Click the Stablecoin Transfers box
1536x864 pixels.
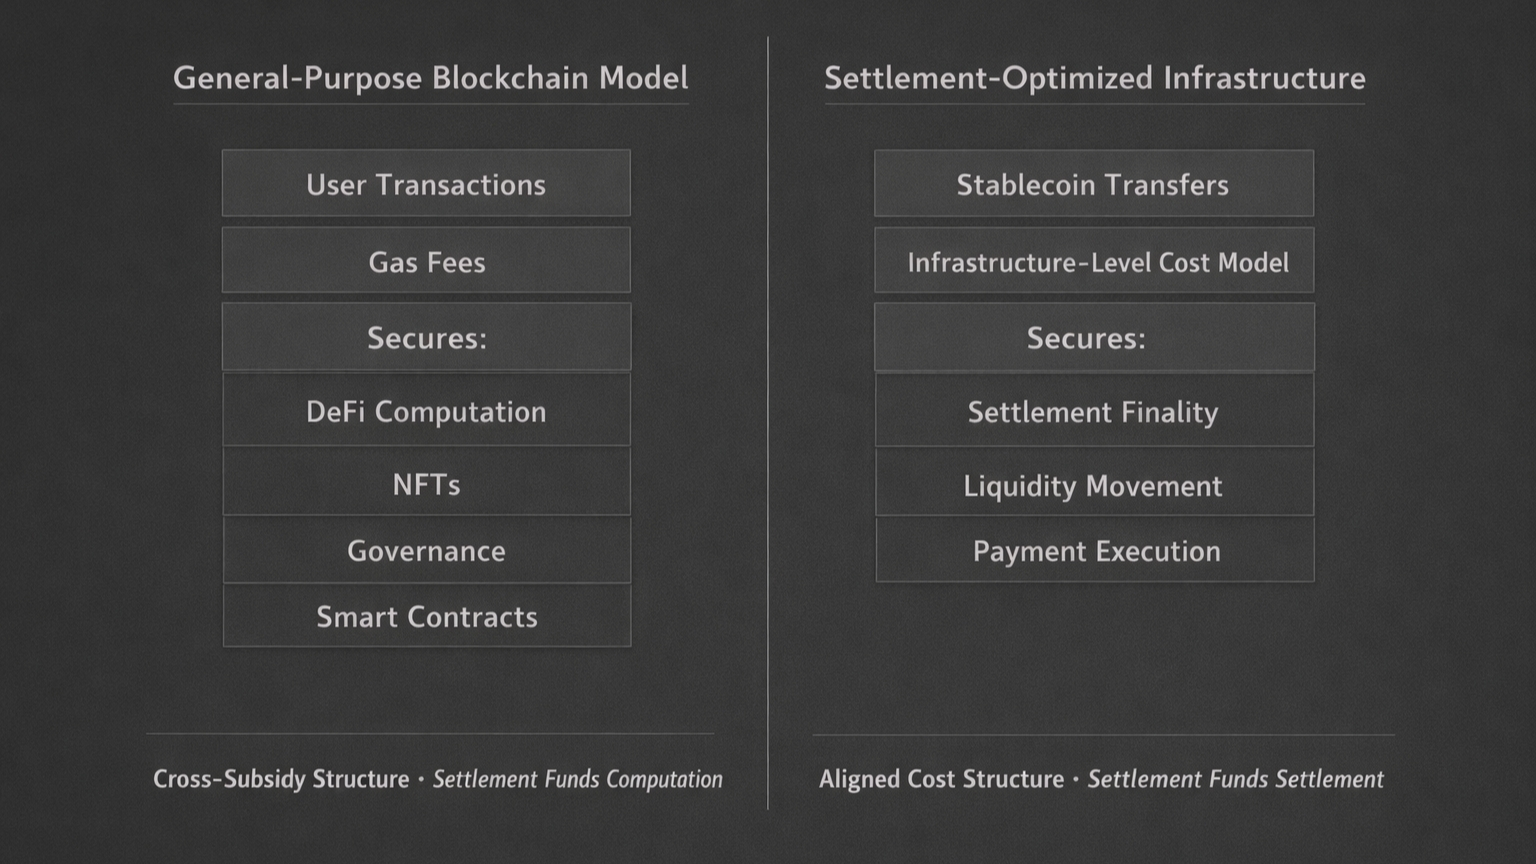1093,184
